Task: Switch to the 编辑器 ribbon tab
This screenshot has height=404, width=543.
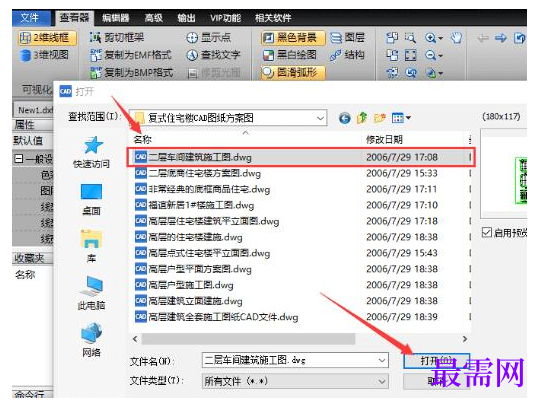Action: click(116, 18)
